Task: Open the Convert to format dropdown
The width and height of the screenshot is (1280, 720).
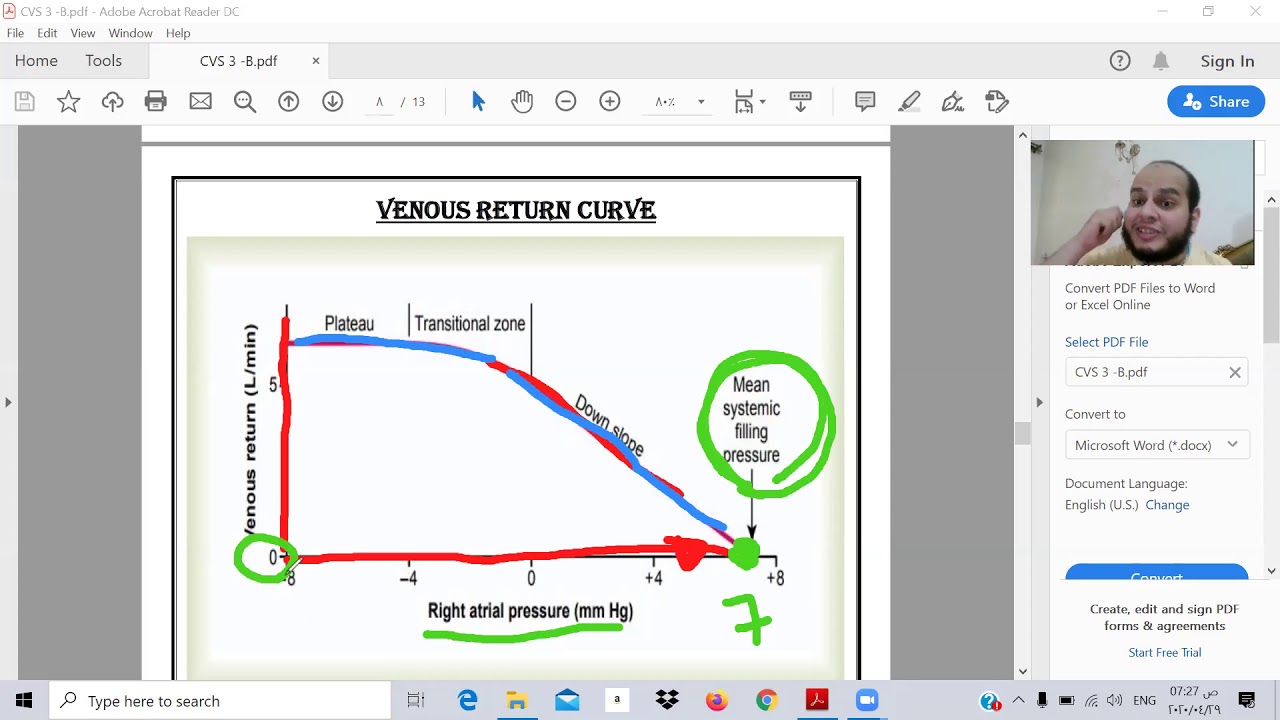Action: click(1157, 445)
